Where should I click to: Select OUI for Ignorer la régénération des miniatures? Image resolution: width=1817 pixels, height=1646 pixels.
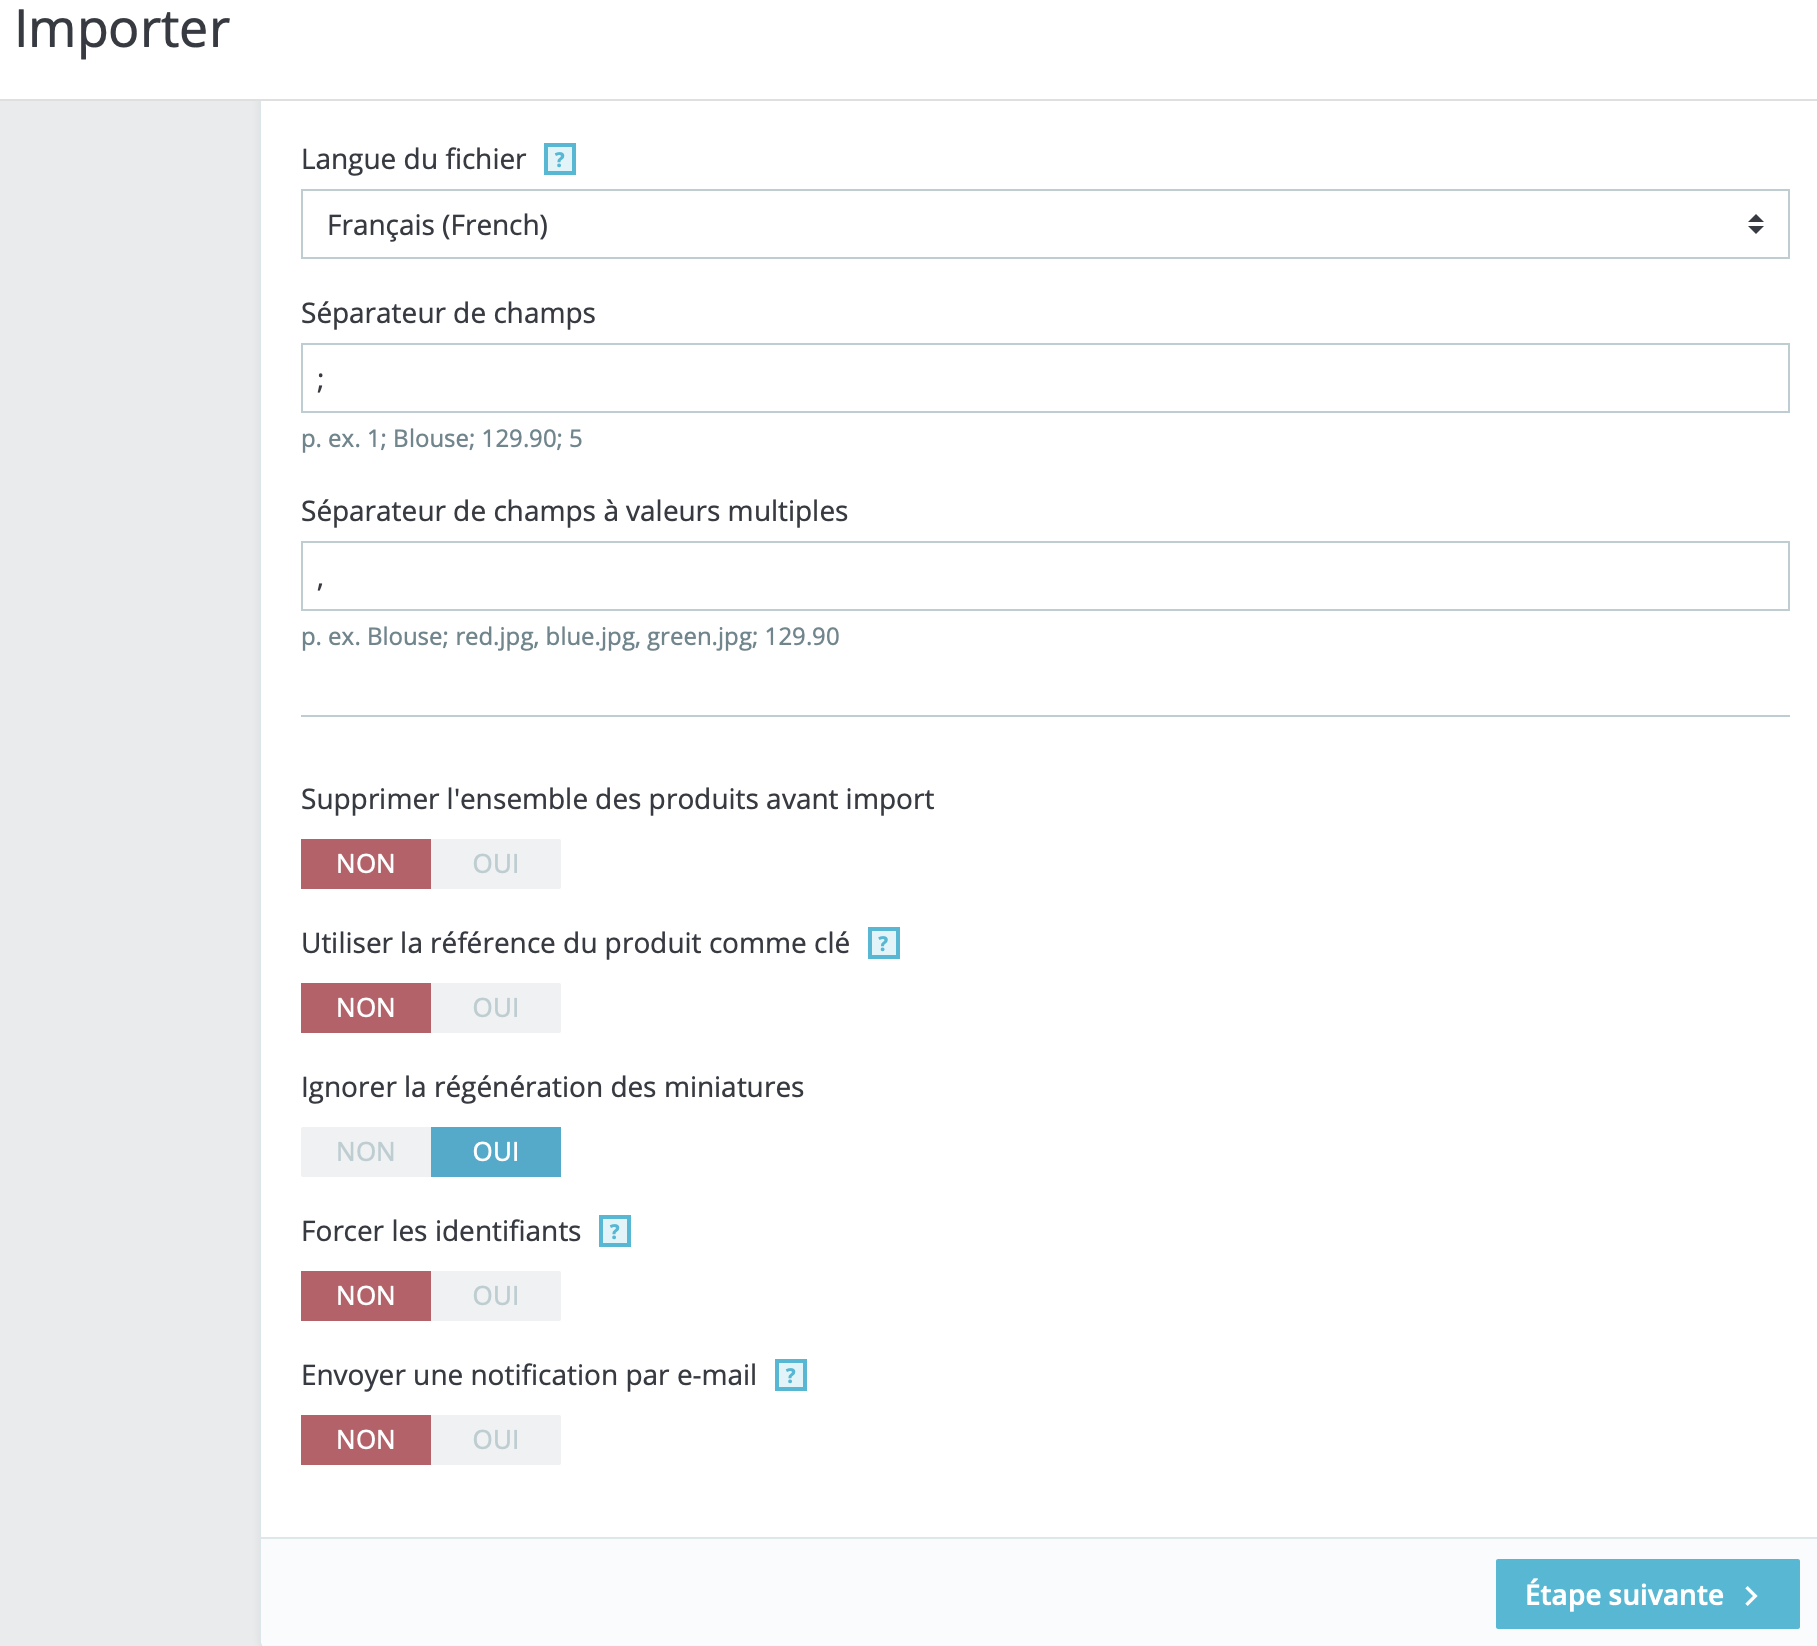pos(496,1152)
